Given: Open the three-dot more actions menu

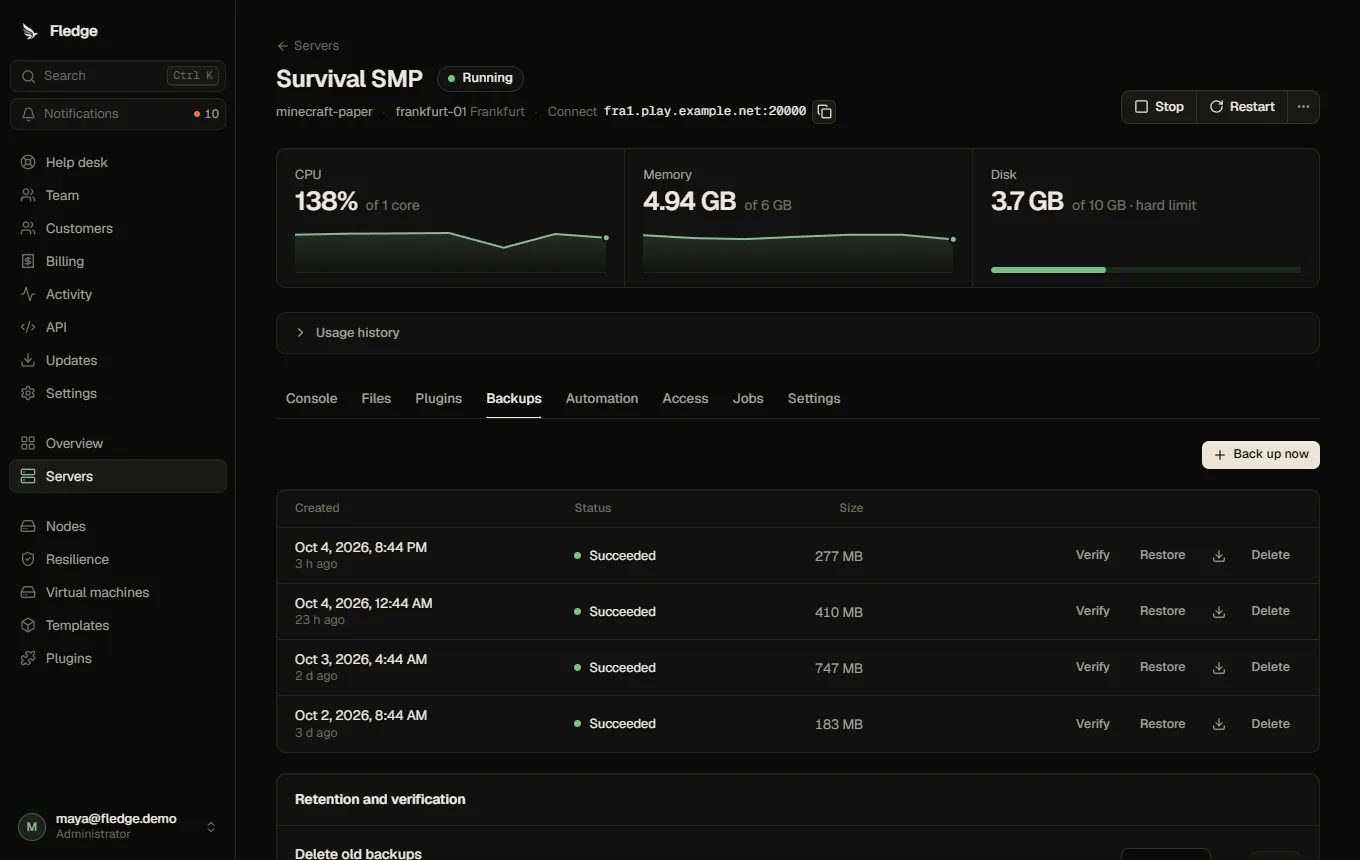Looking at the screenshot, I should coord(1303,107).
